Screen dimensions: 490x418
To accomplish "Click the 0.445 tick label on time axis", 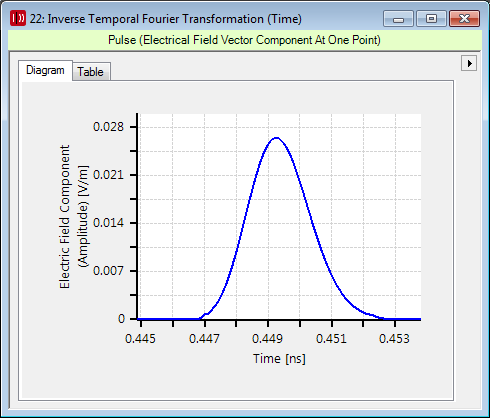I will pos(140,339).
